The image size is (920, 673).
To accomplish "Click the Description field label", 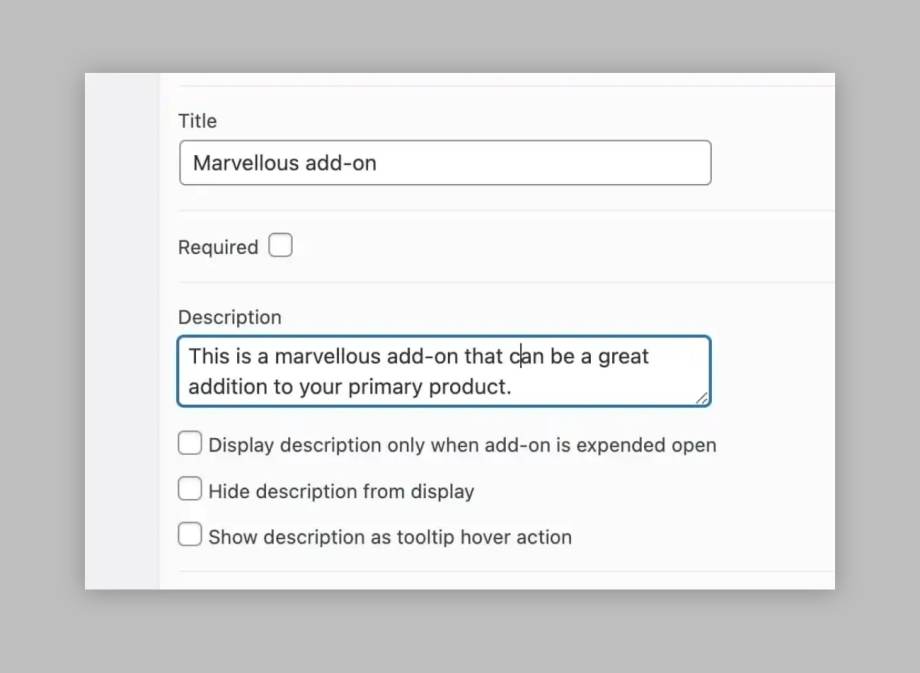I will point(229,317).
